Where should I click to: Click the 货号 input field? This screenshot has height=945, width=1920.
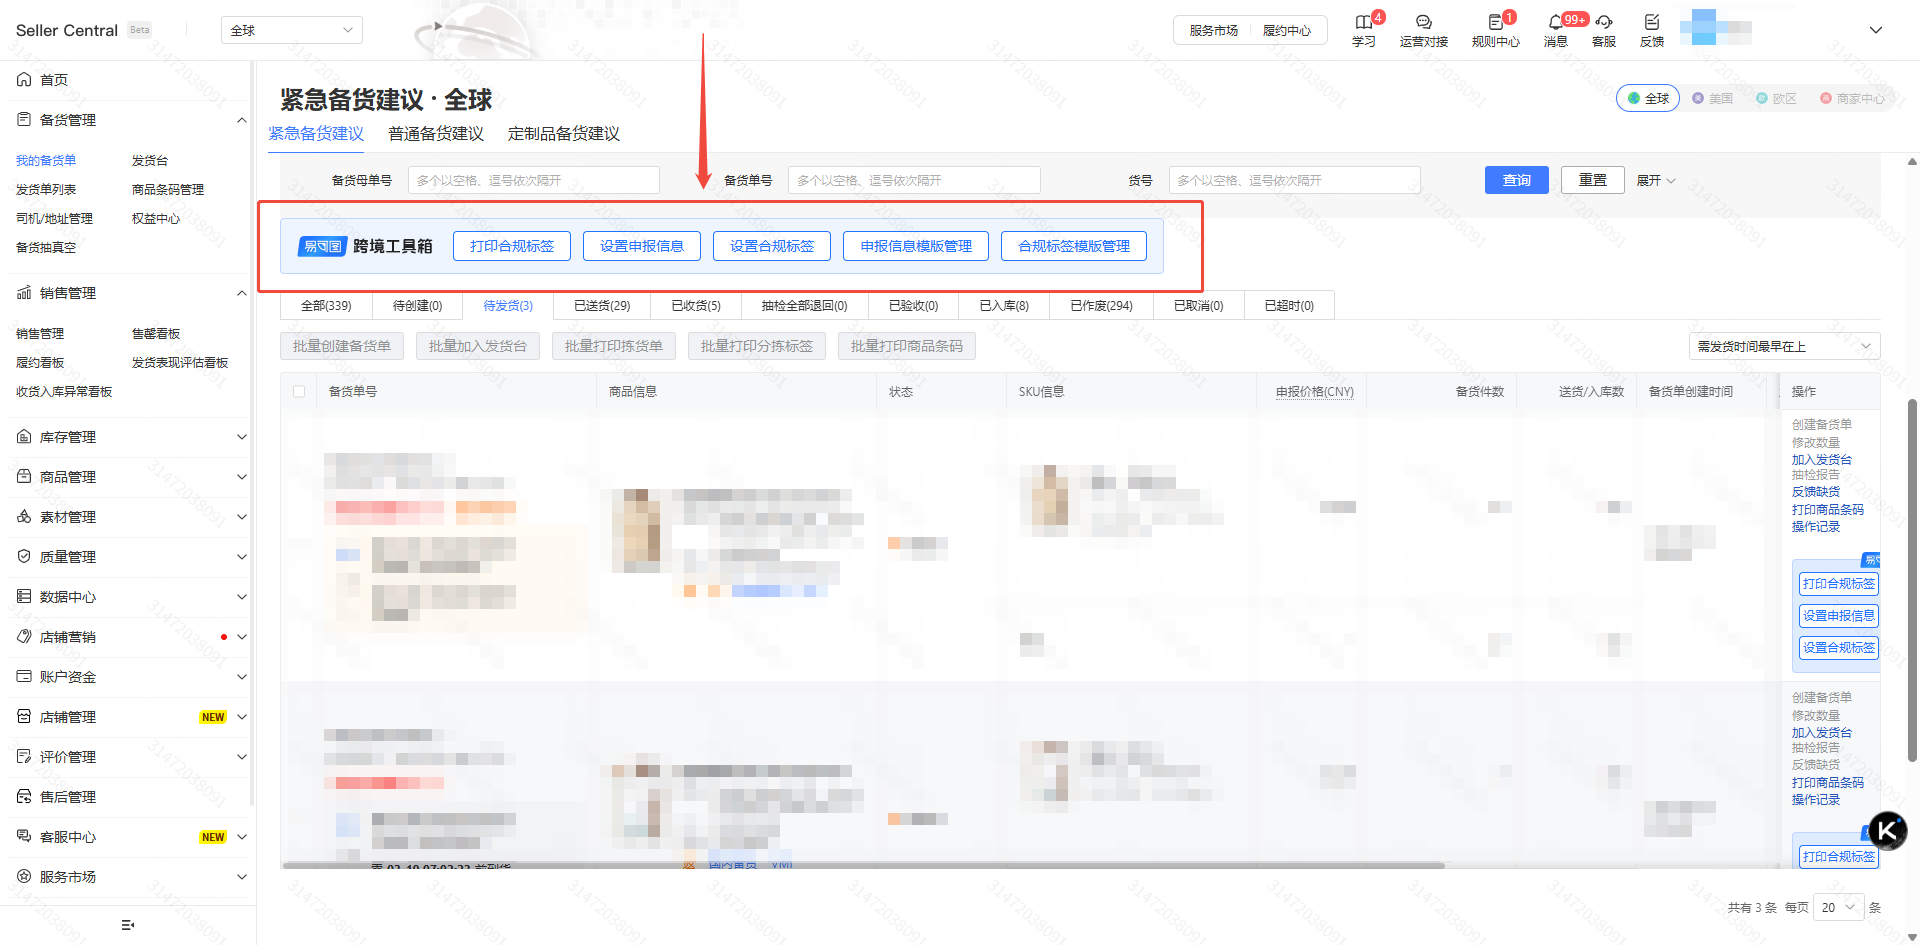click(x=1295, y=180)
